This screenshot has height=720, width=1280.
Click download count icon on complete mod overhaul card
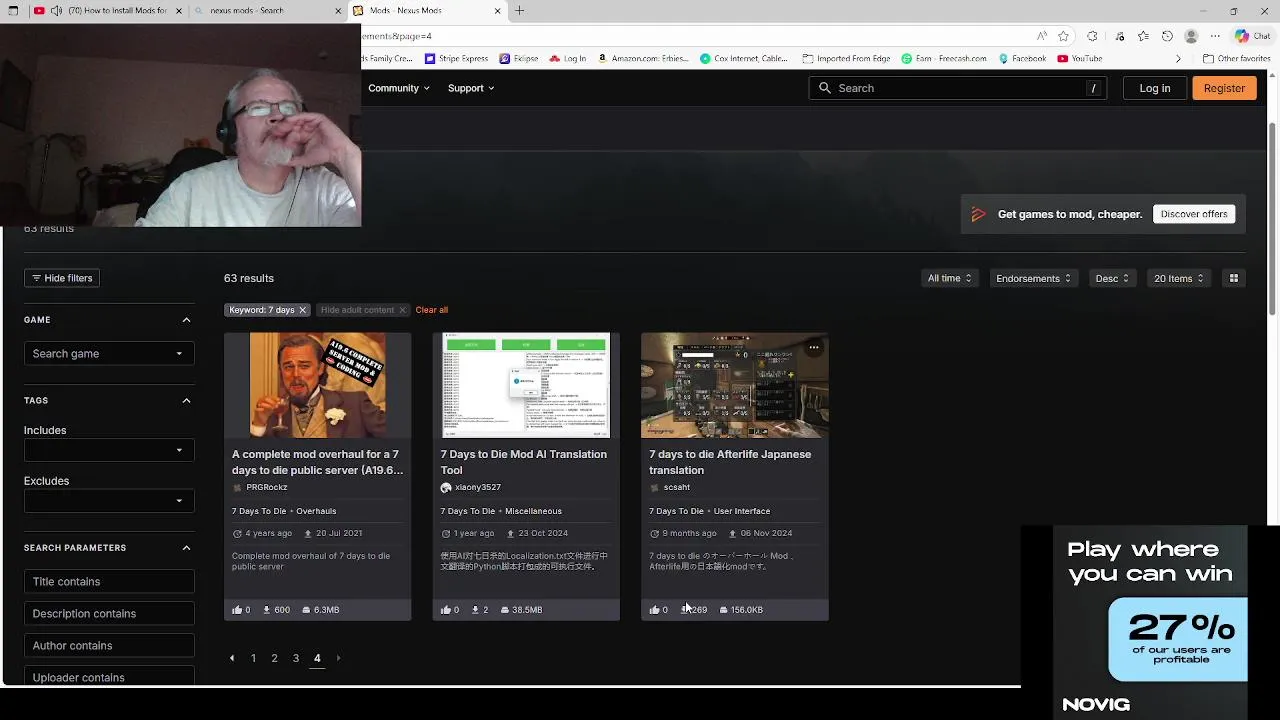[x=266, y=610]
